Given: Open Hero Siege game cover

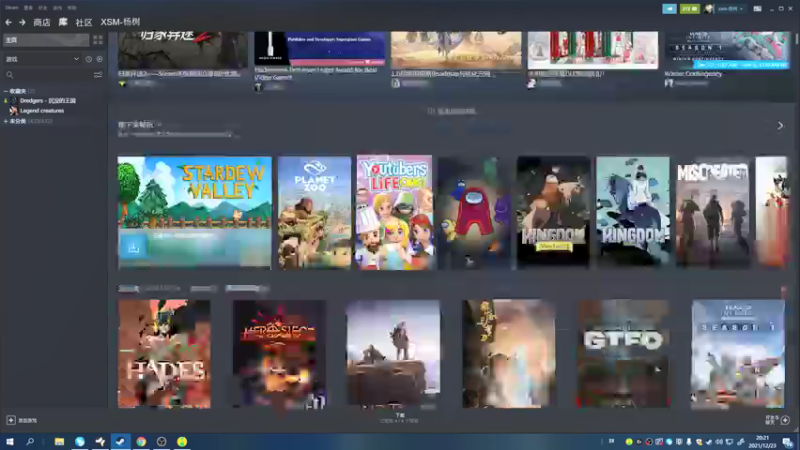Looking at the screenshot, I should [x=279, y=354].
